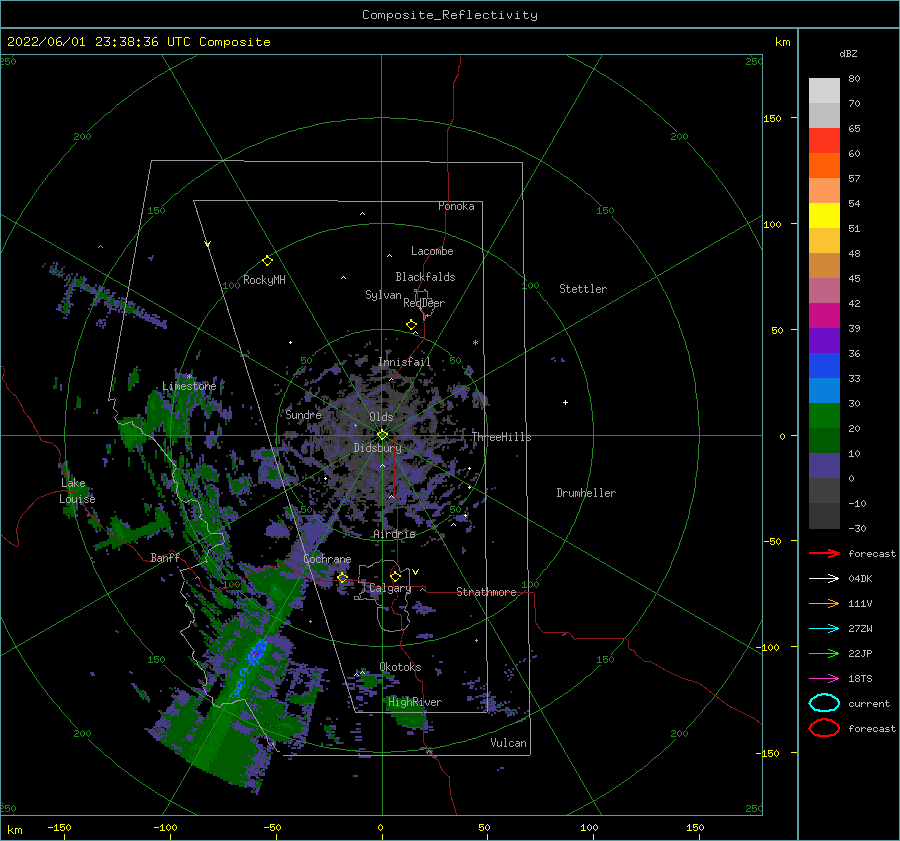Click the Limestone label
Viewport: 900px width, 841px height.
click(189, 386)
